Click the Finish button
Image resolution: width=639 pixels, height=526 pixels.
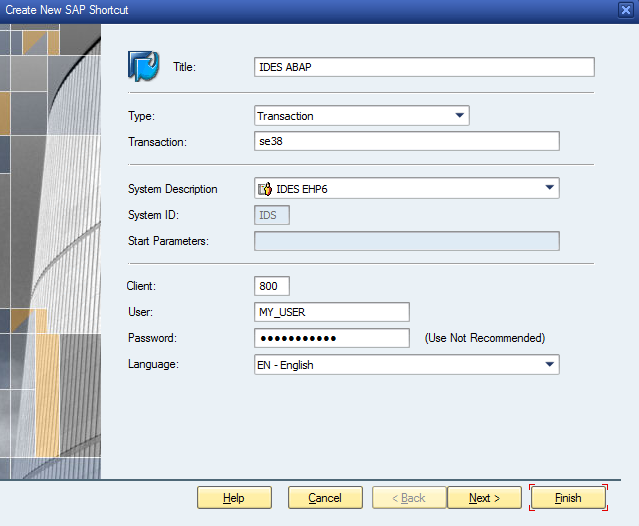(x=568, y=497)
